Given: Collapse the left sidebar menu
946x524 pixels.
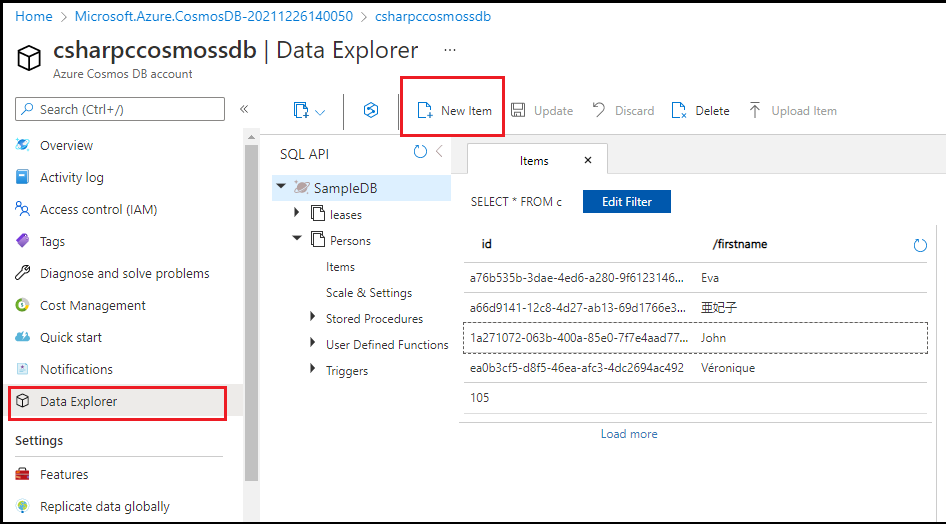Looking at the screenshot, I should pos(244,109).
